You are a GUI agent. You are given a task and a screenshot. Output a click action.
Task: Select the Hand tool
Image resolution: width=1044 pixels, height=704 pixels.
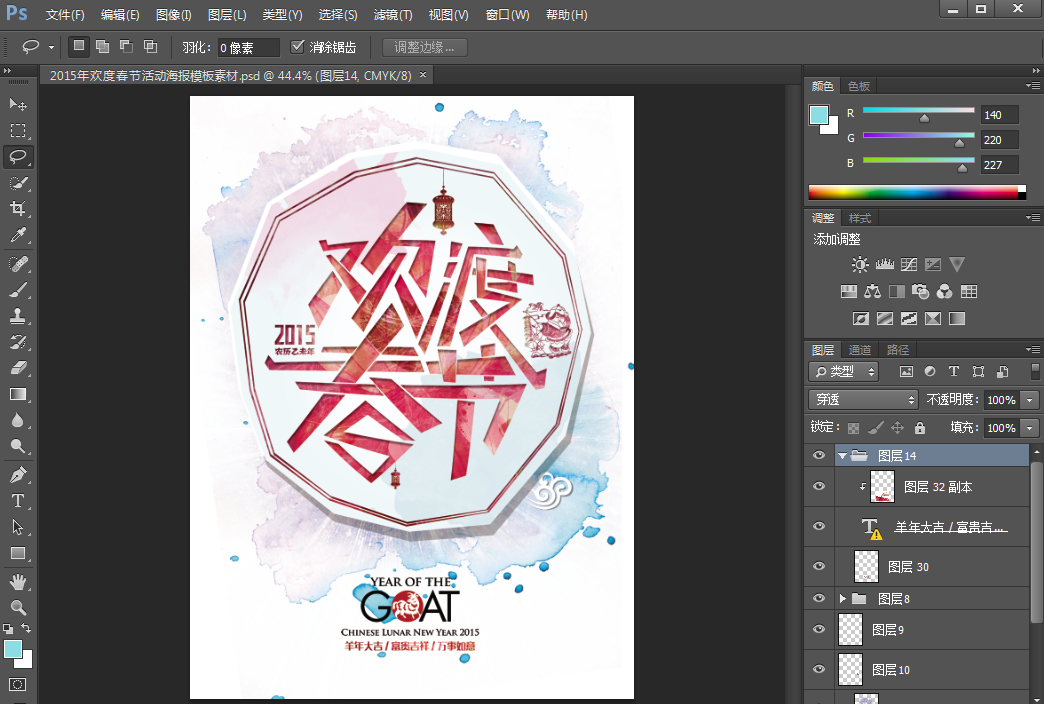point(18,581)
